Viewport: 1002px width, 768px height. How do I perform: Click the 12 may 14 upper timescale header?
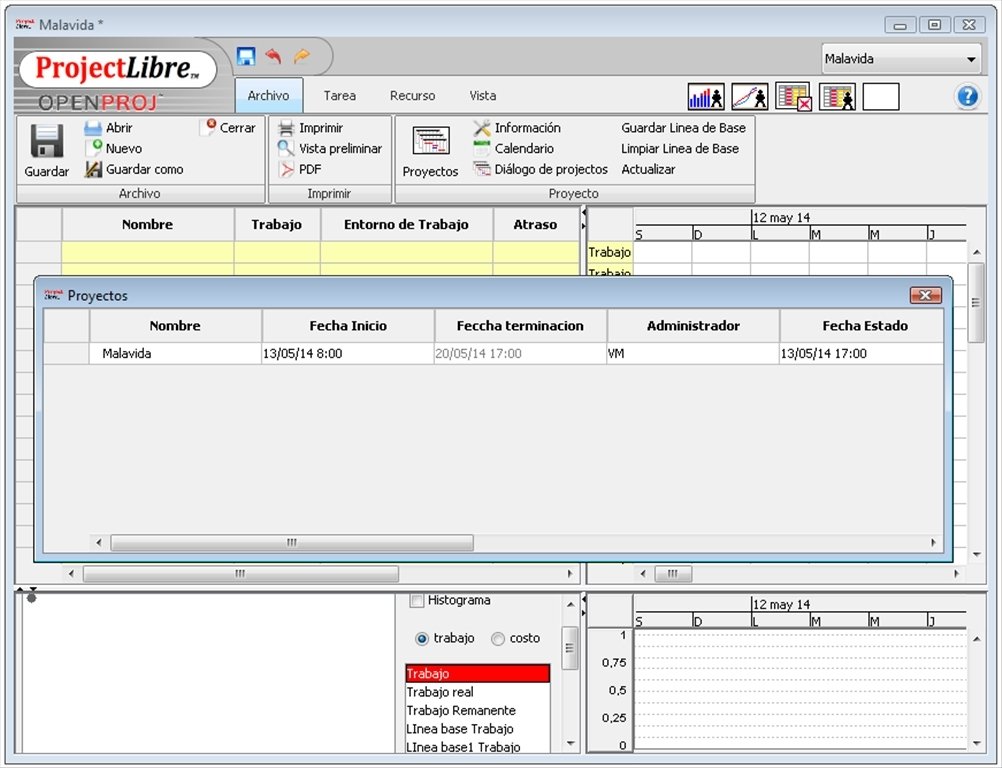coord(782,217)
